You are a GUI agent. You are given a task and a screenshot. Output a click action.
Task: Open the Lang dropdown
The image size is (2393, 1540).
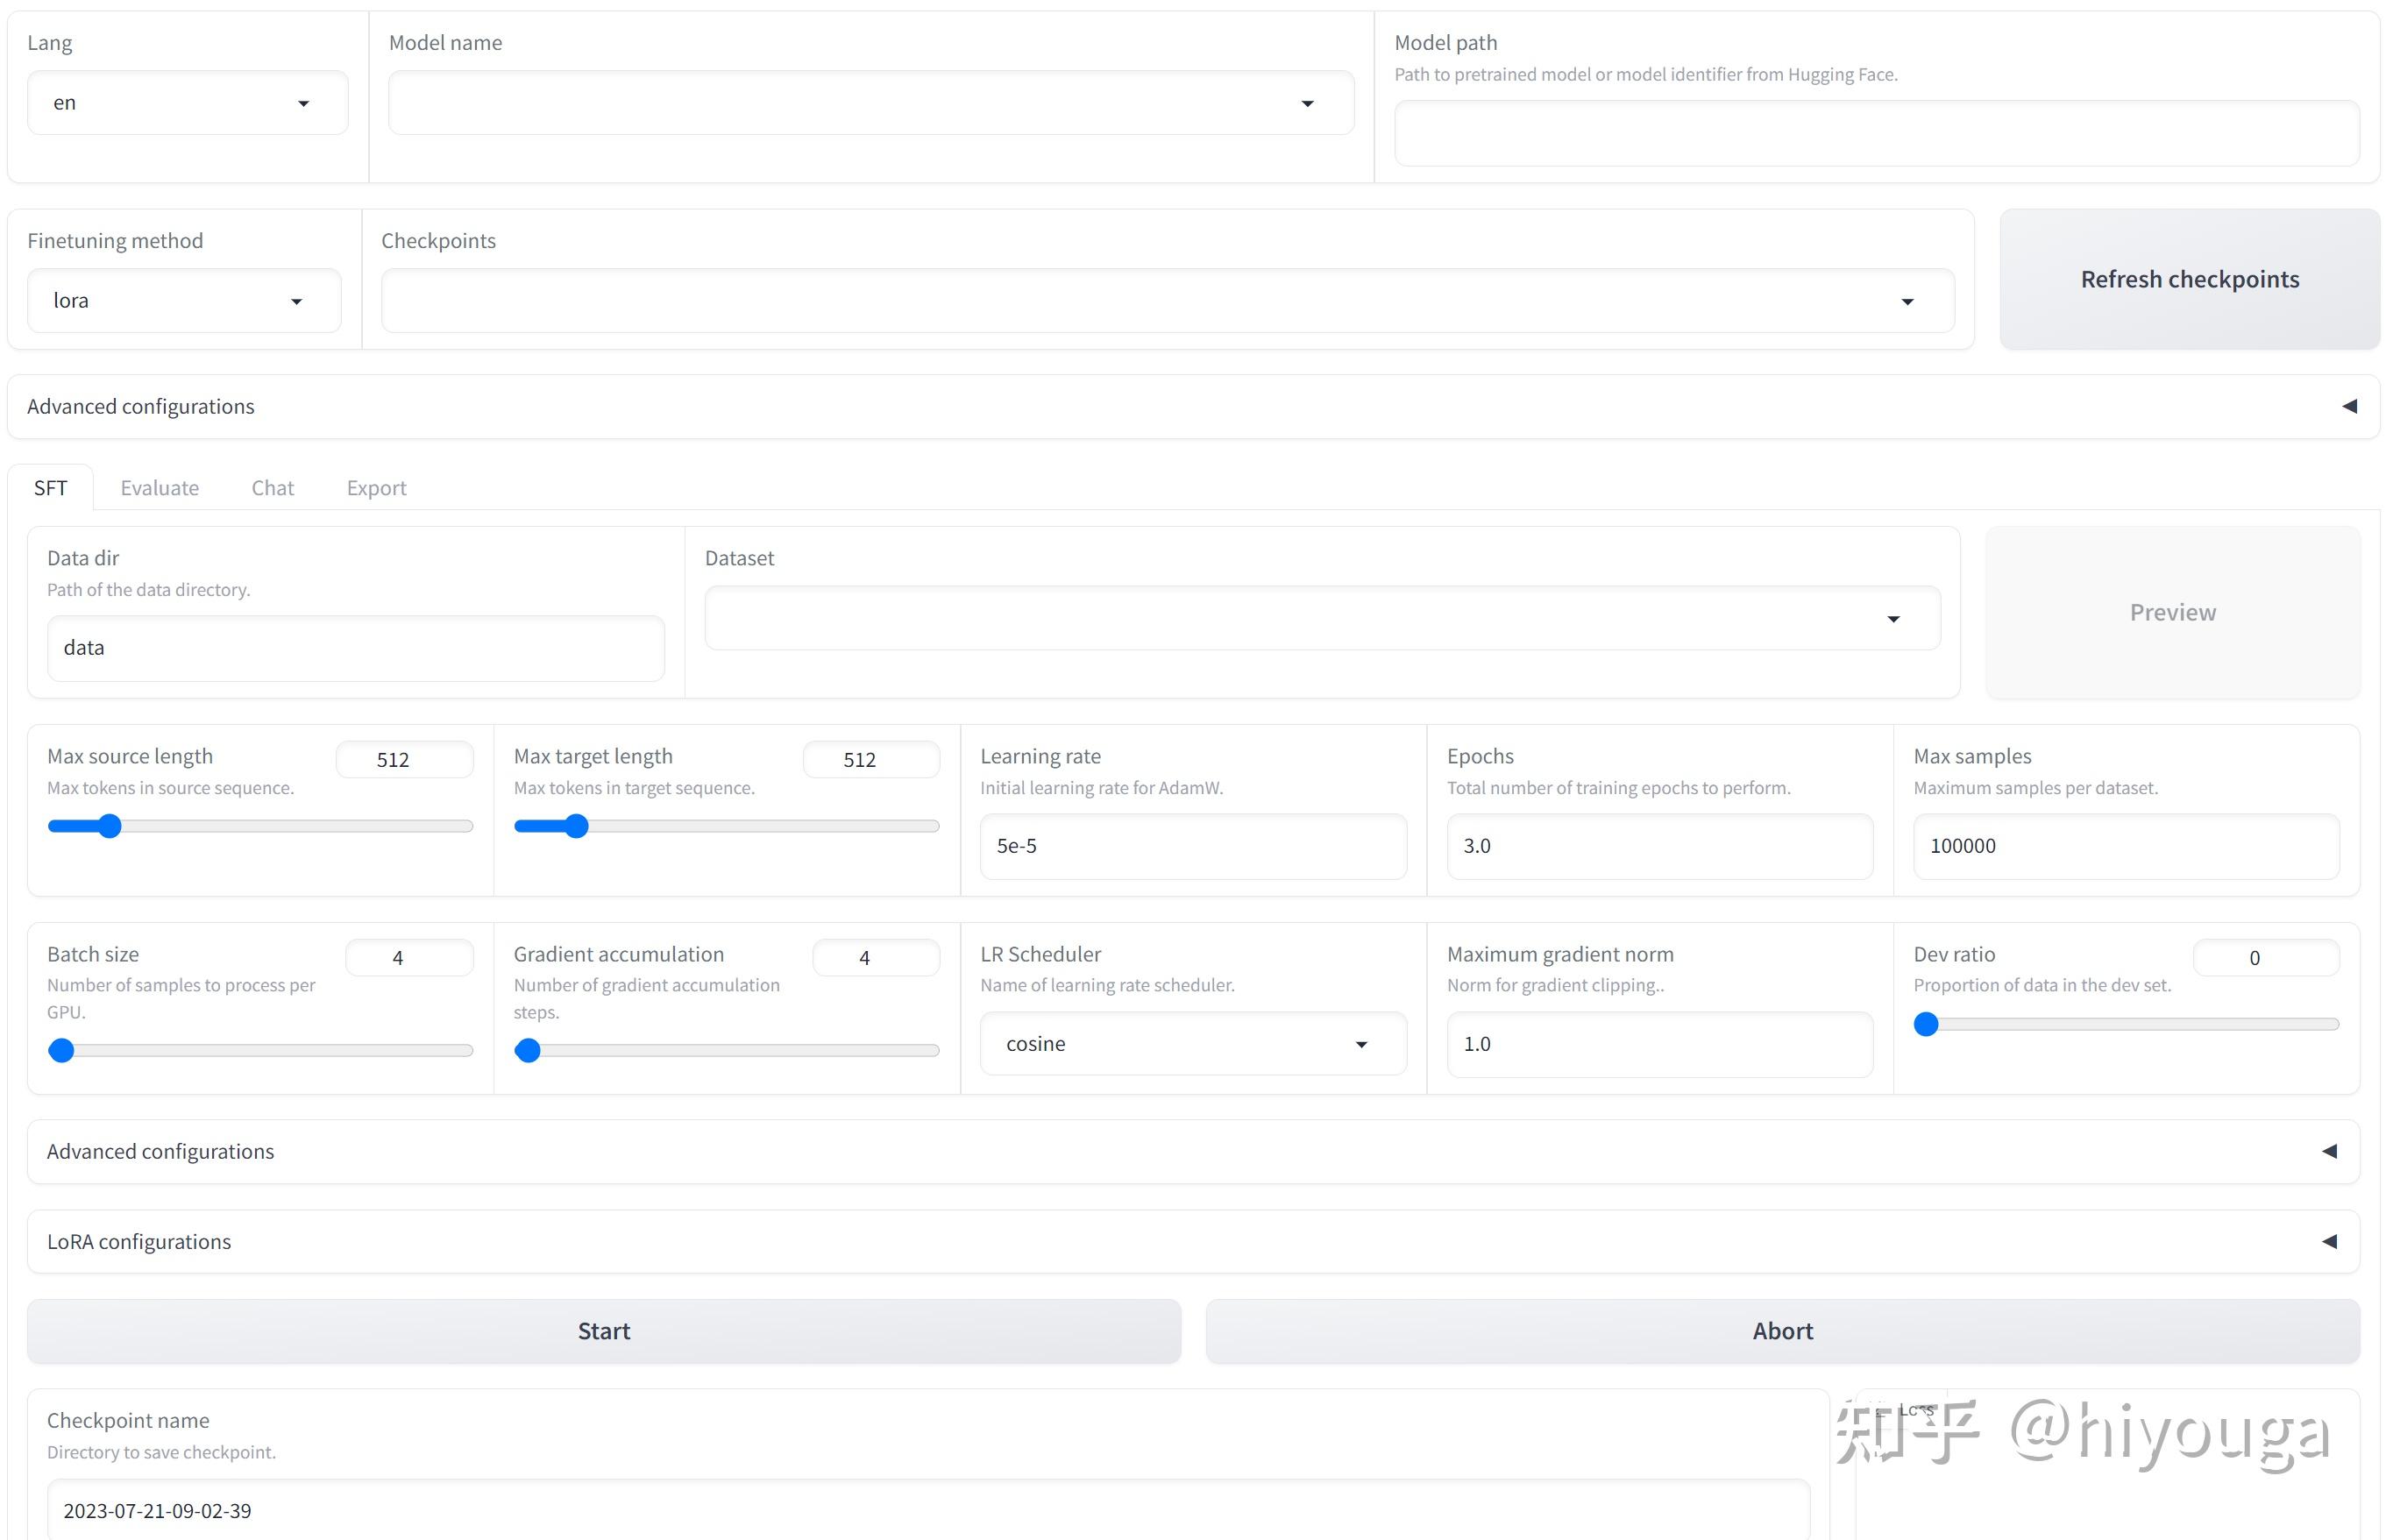coord(186,101)
